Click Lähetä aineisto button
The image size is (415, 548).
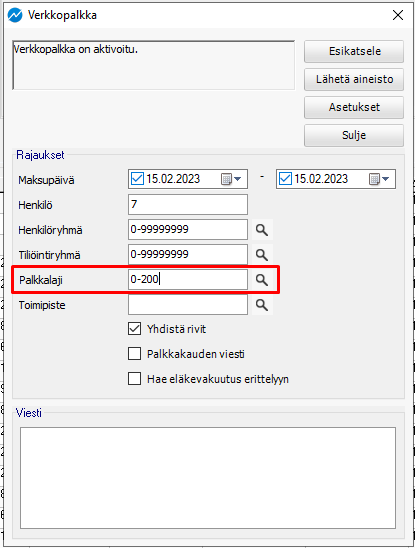(354, 79)
